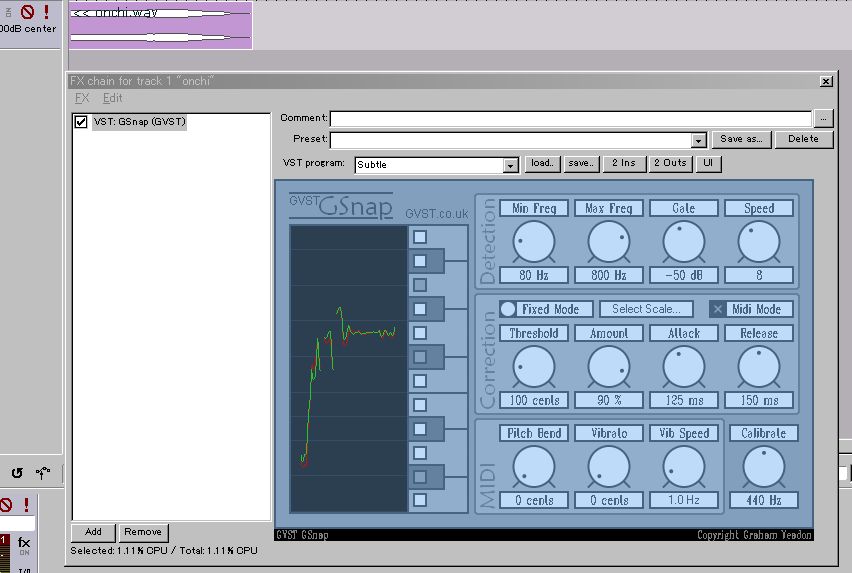
Task: Click the 00dB center volume readout
Action: pos(28,29)
